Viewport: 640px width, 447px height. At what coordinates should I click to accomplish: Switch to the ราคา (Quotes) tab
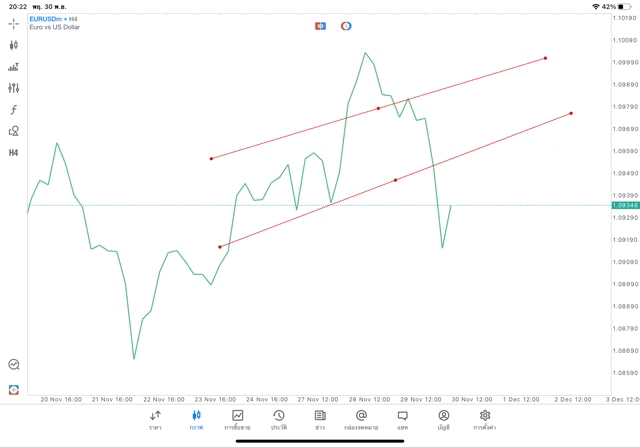coord(155,419)
